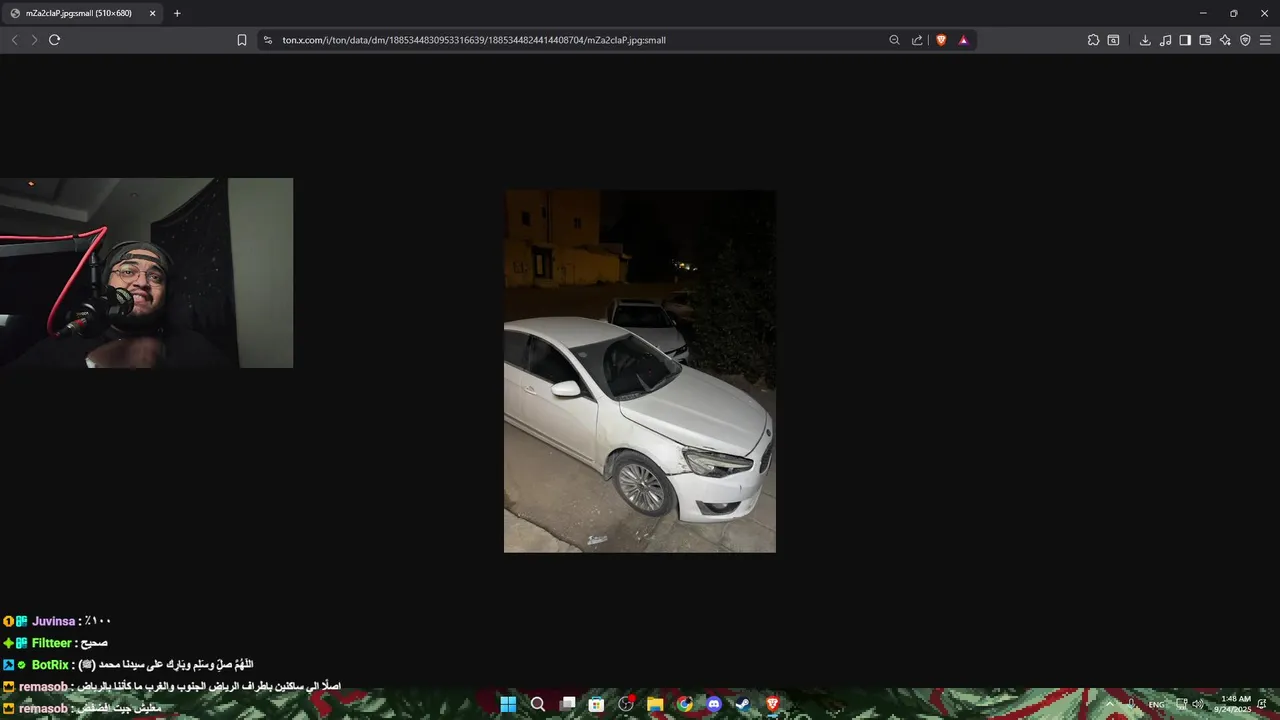Open Steam from the taskbar
Image resolution: width=1280 pixels, height=720 pixels.
coord(743,704)
